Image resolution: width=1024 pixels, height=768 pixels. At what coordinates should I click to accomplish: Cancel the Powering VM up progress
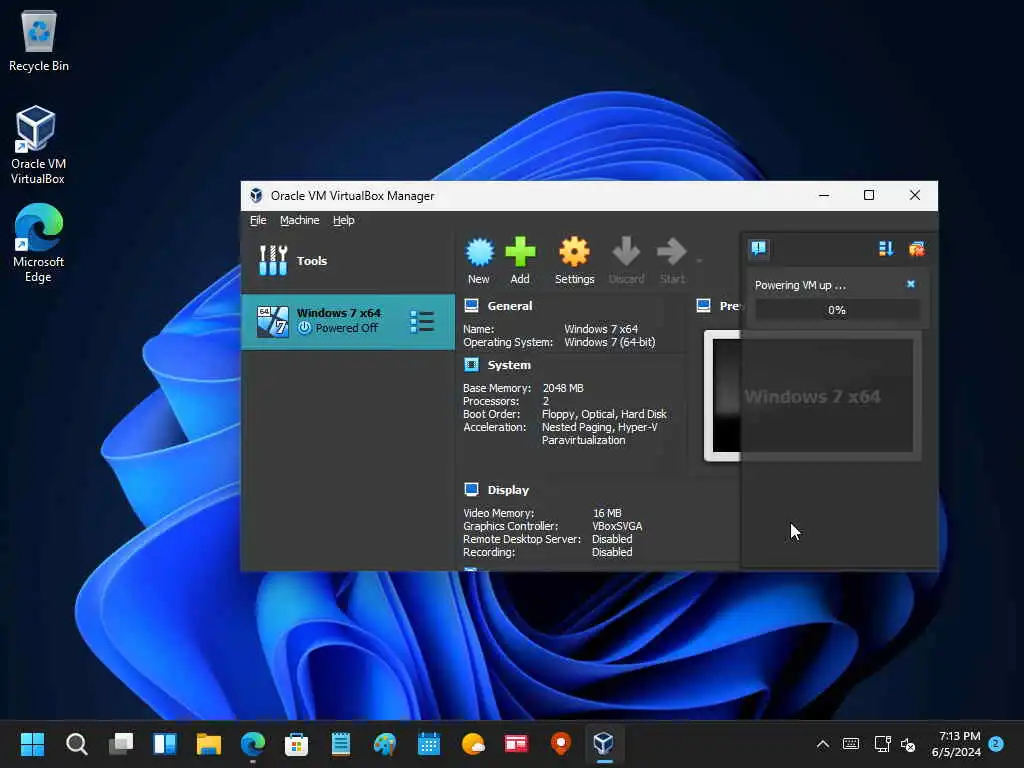point(911,284)
